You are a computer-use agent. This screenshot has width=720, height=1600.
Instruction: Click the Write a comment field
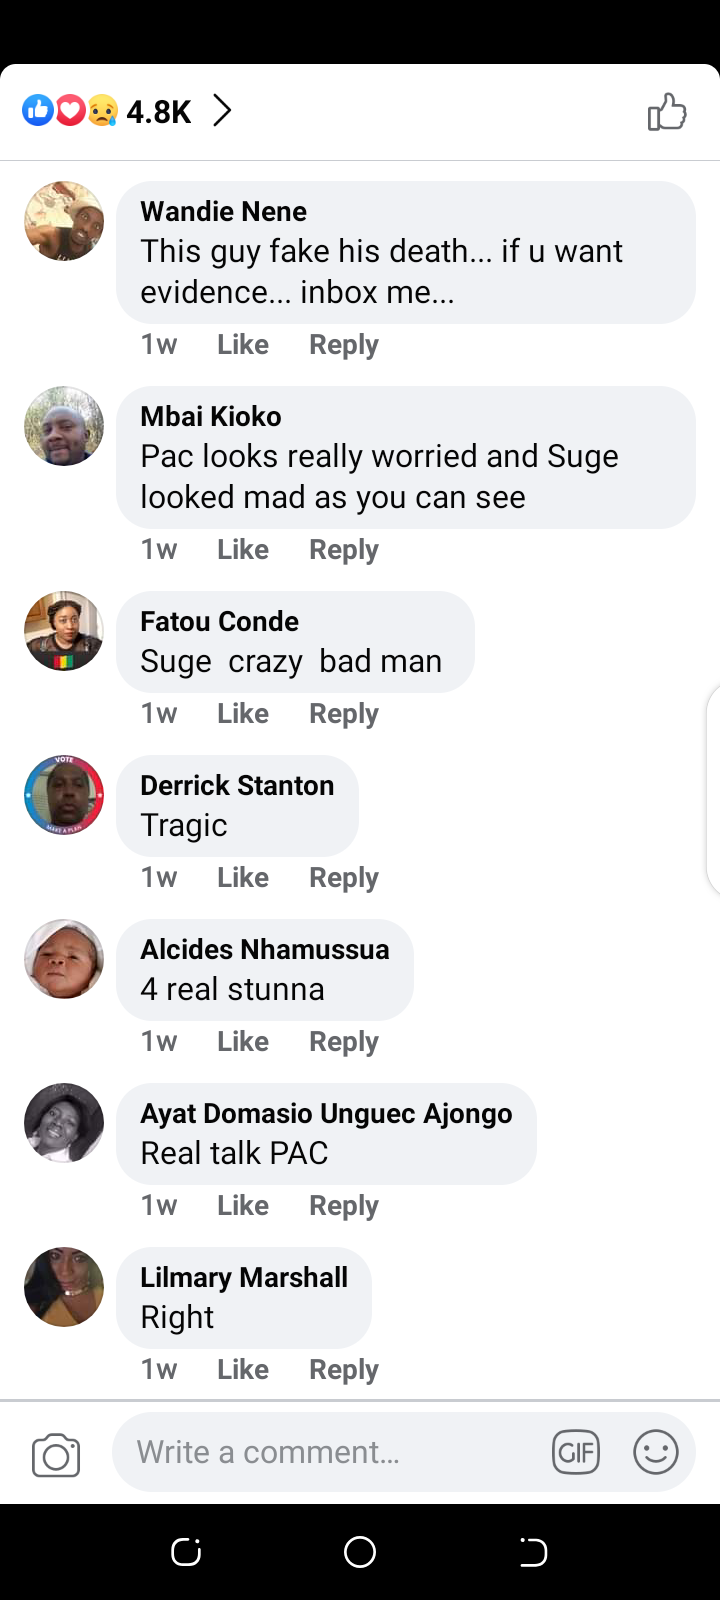pos(330,1452)
